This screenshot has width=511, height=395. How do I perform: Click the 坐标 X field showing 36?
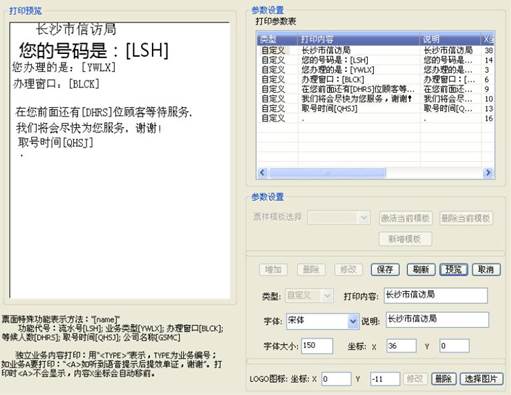401,346
